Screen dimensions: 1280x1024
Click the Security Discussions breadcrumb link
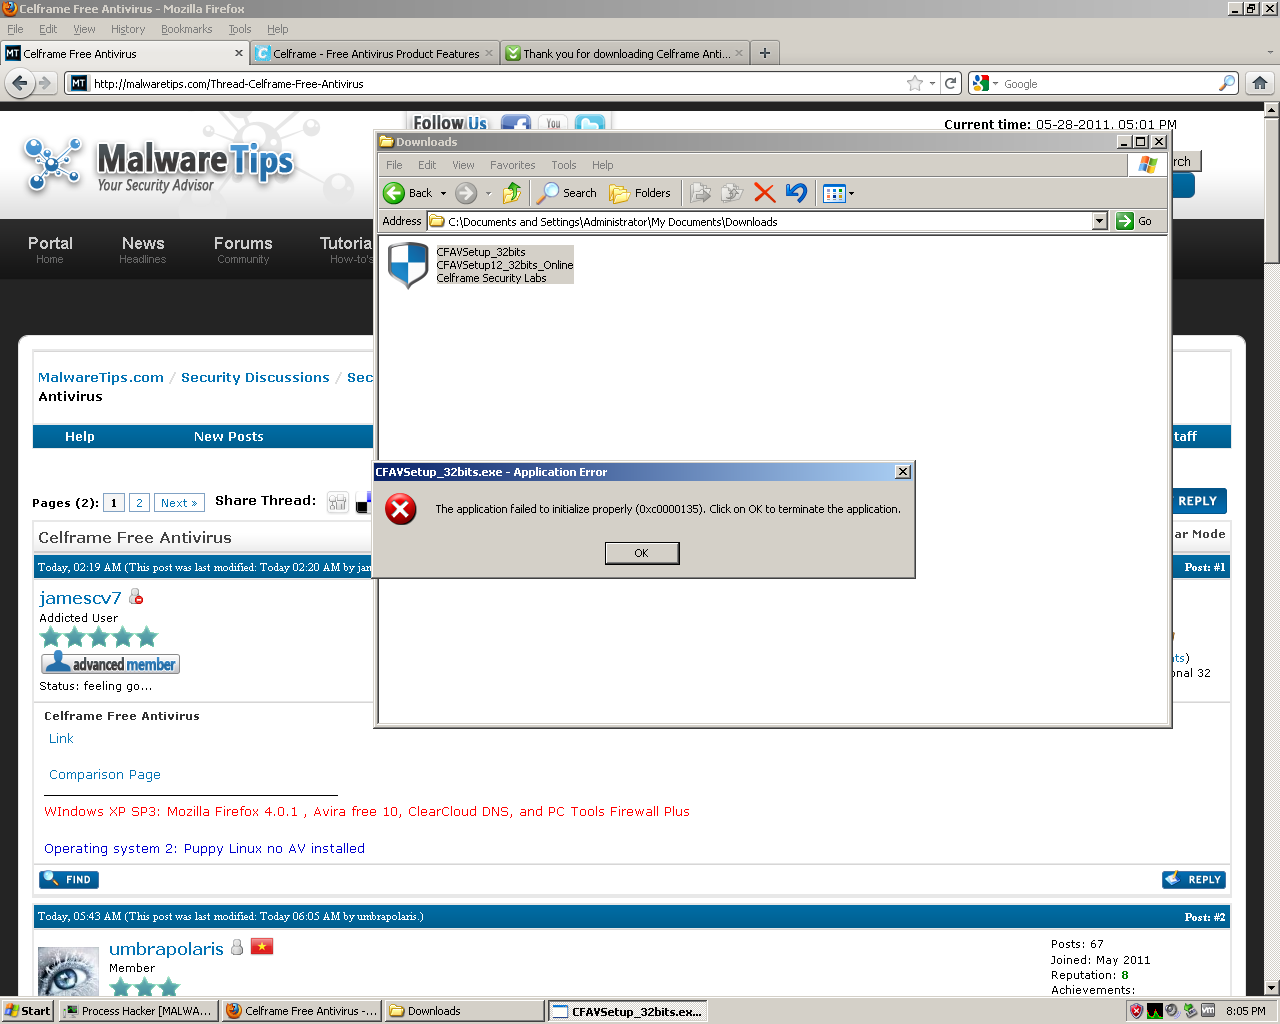pyautogui.click(x=255, y=377)
